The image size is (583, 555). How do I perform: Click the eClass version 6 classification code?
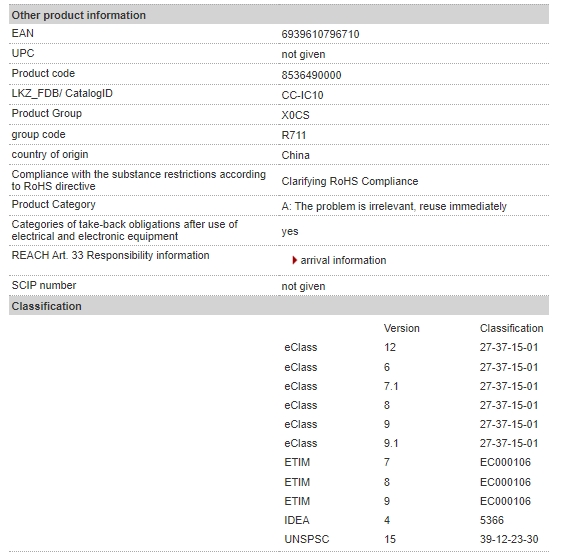point(509,367)
